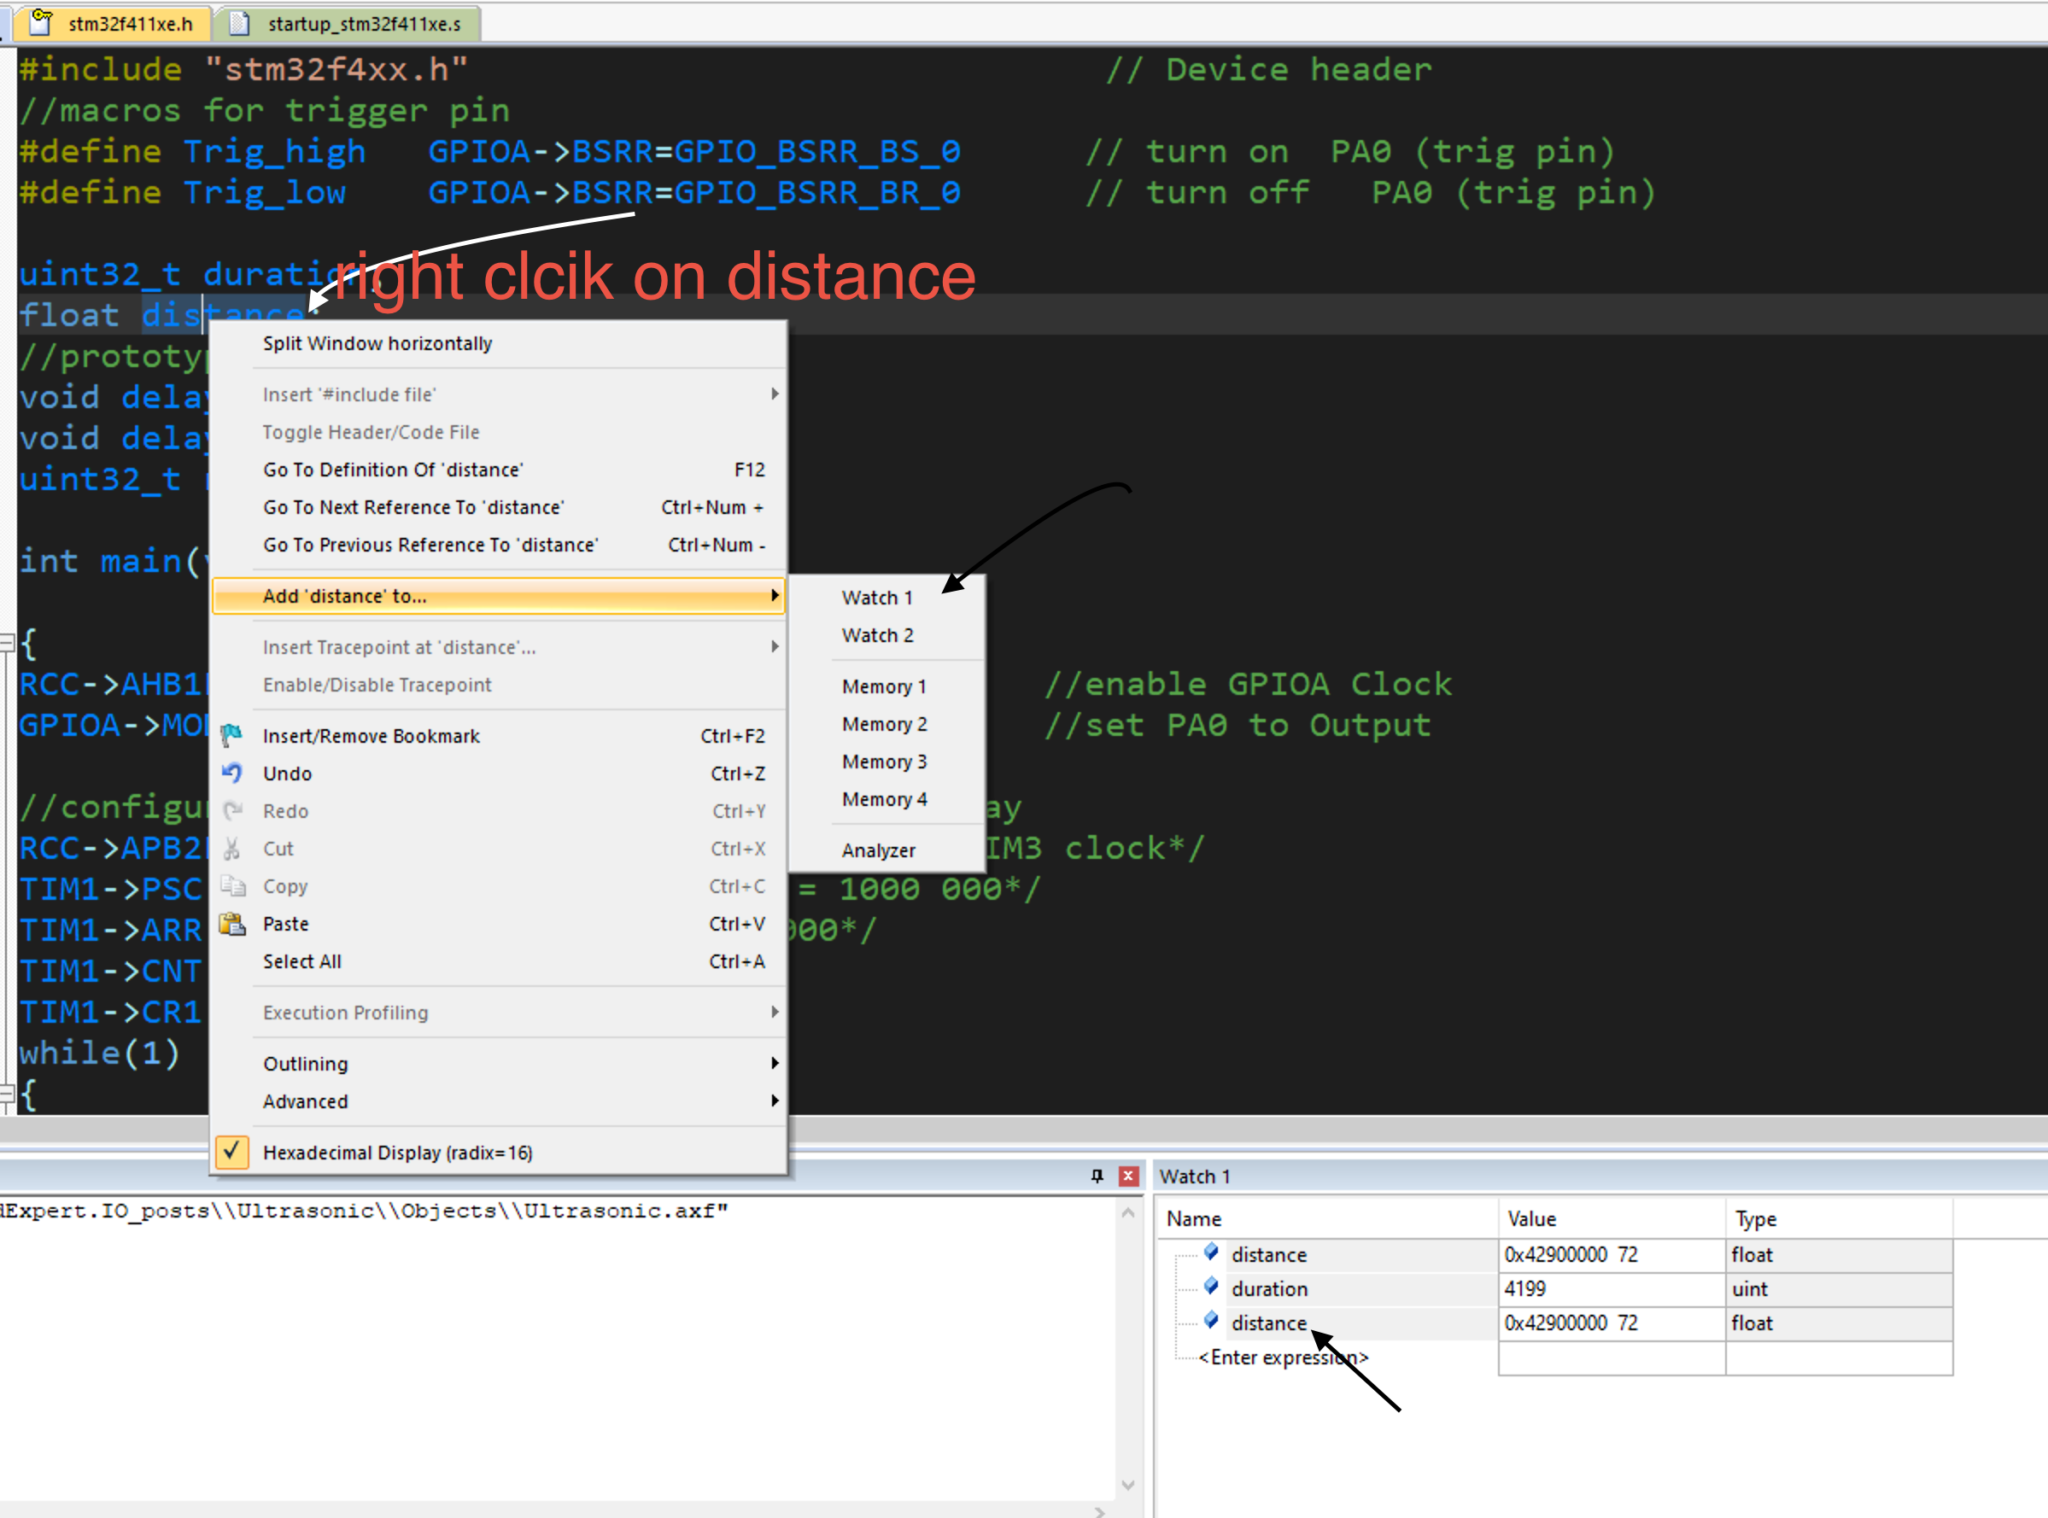Click the Insert/Remove Bookmark icon

pyautogui.click(x=232, y=735)
